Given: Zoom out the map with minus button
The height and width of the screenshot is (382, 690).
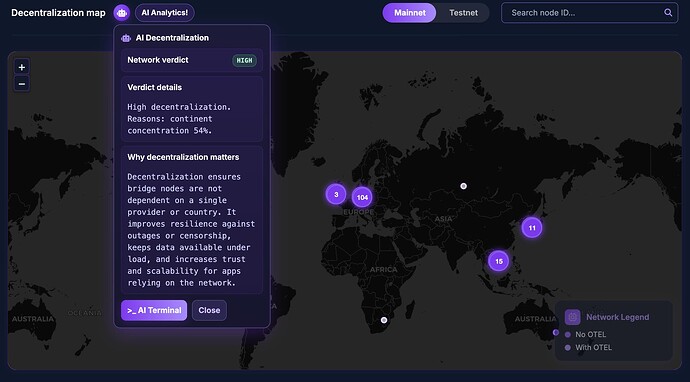Looking at the screenshot, I should 22,84.
